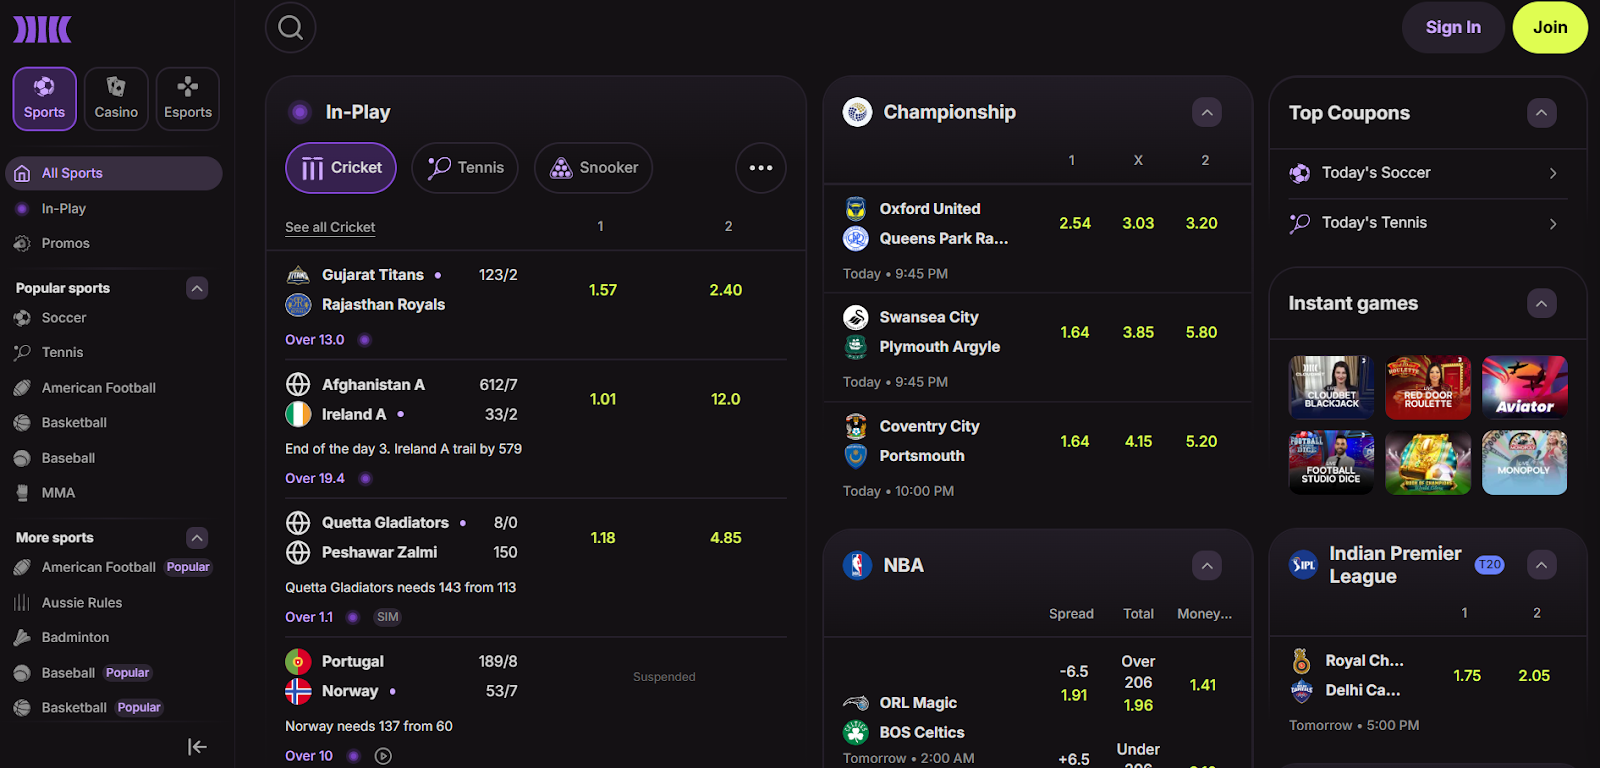
Task: Click the Rajasthan Royals team crest
Action: pos(298,305)
